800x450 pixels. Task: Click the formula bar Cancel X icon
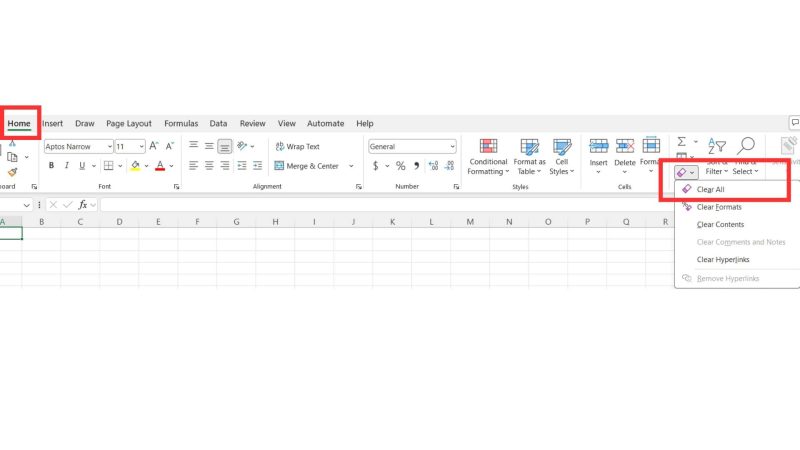tap(53, 205)
